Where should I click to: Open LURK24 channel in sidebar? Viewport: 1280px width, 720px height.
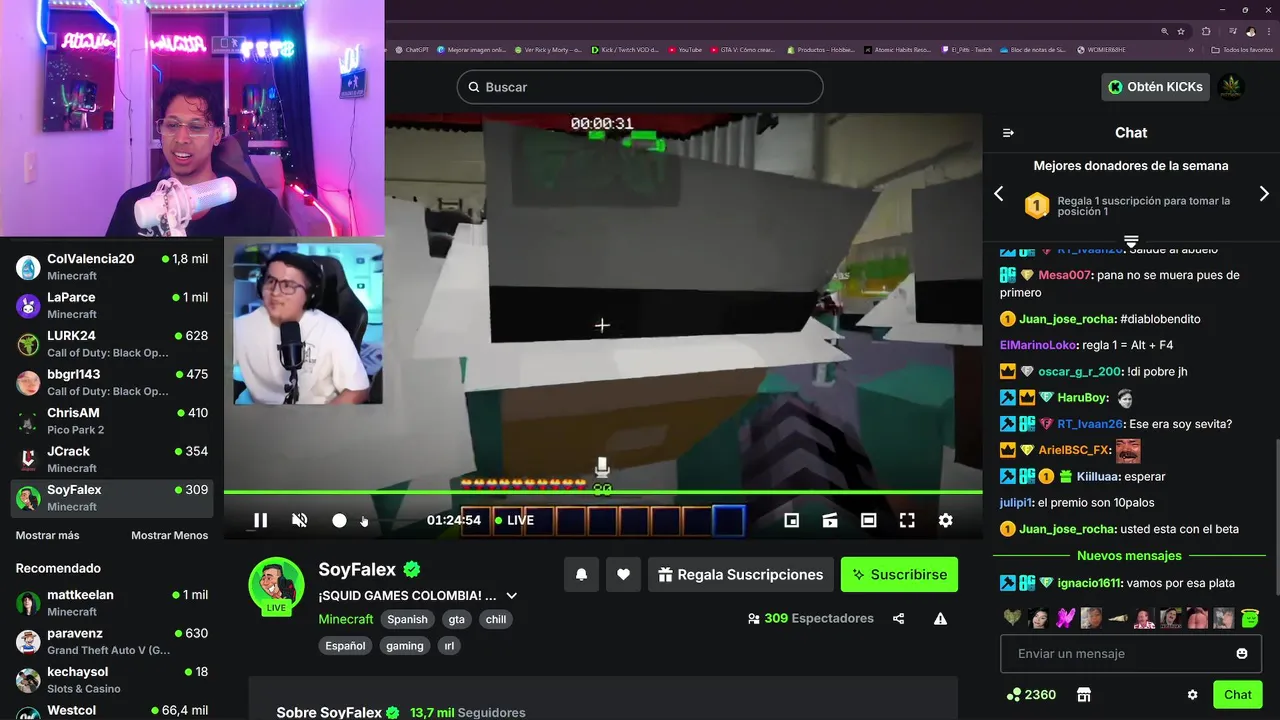tap(112, 344)
